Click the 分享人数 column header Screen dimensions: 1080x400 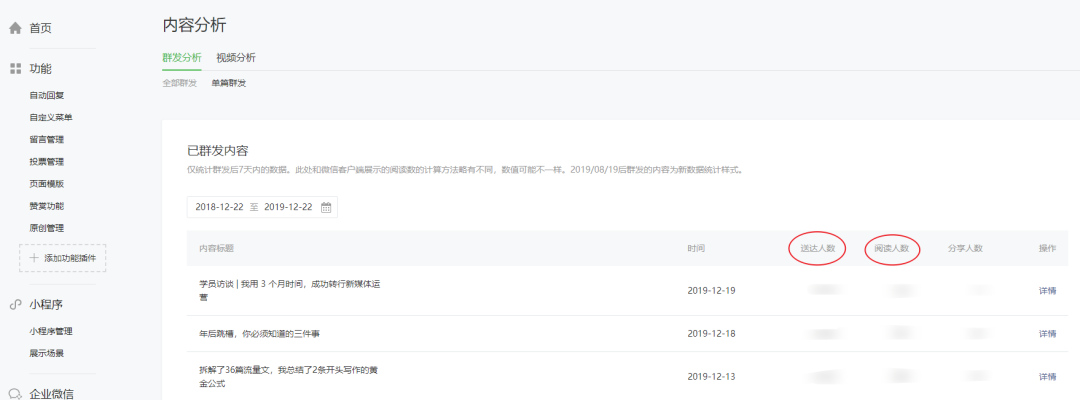tap(965, 249)
